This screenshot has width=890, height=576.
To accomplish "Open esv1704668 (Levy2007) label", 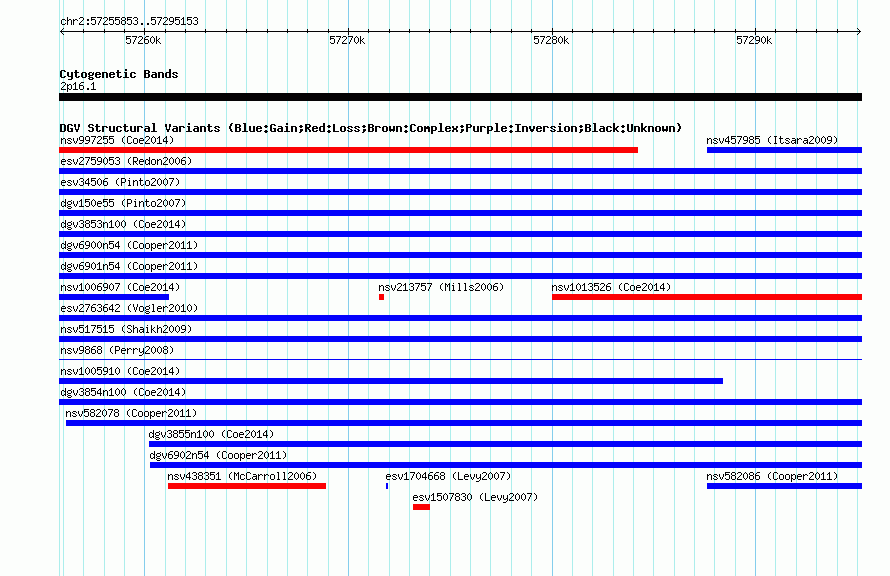I will tap(448, 476).
